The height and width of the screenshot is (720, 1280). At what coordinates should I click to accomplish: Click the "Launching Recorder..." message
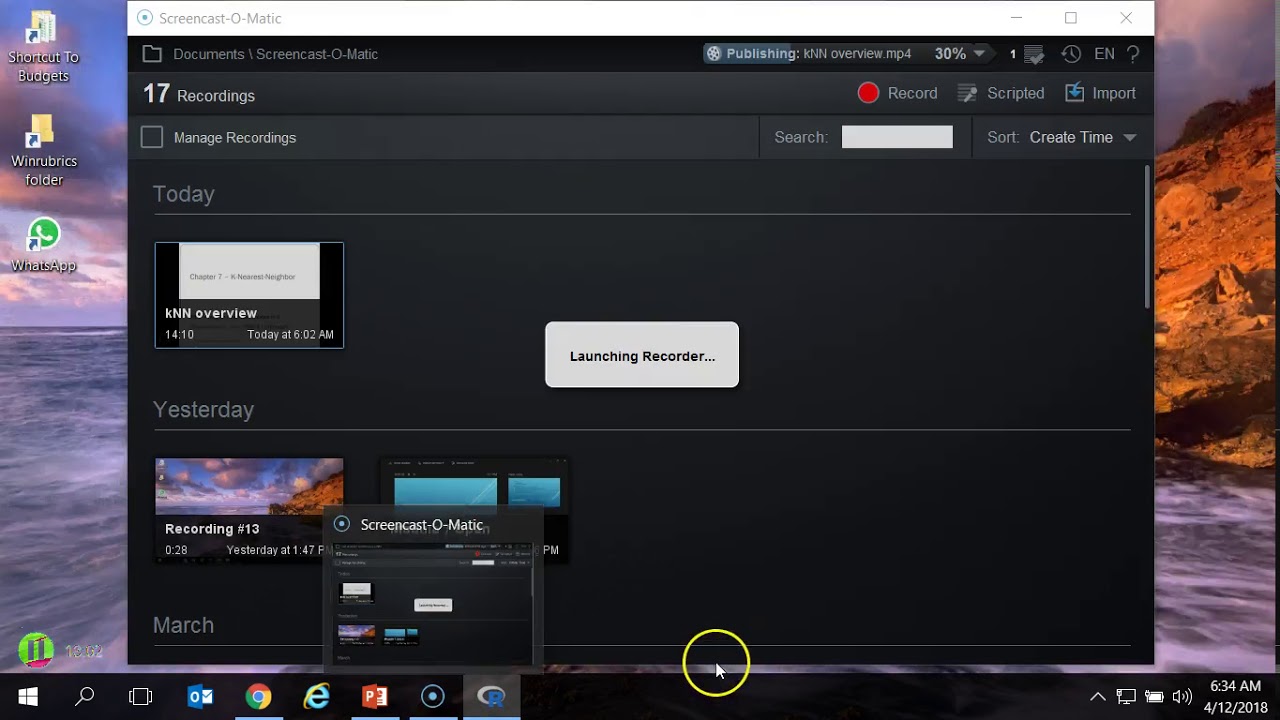click(642, 355)
